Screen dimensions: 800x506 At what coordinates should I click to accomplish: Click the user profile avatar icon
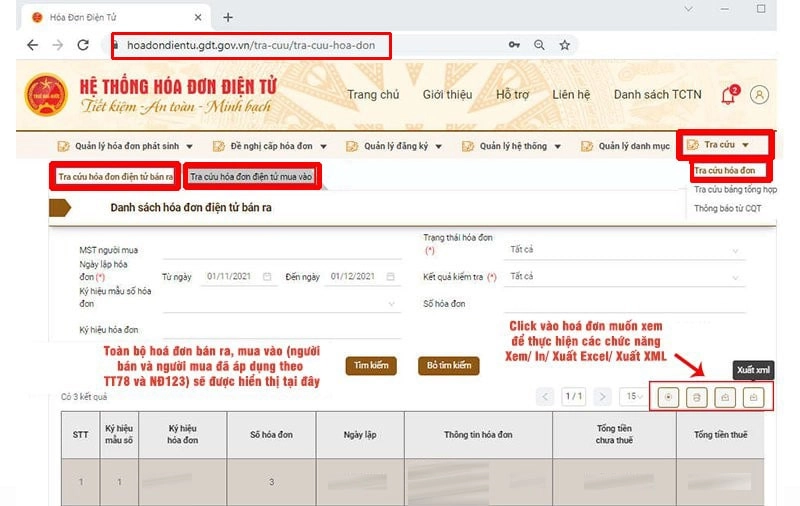click(759, 95)
